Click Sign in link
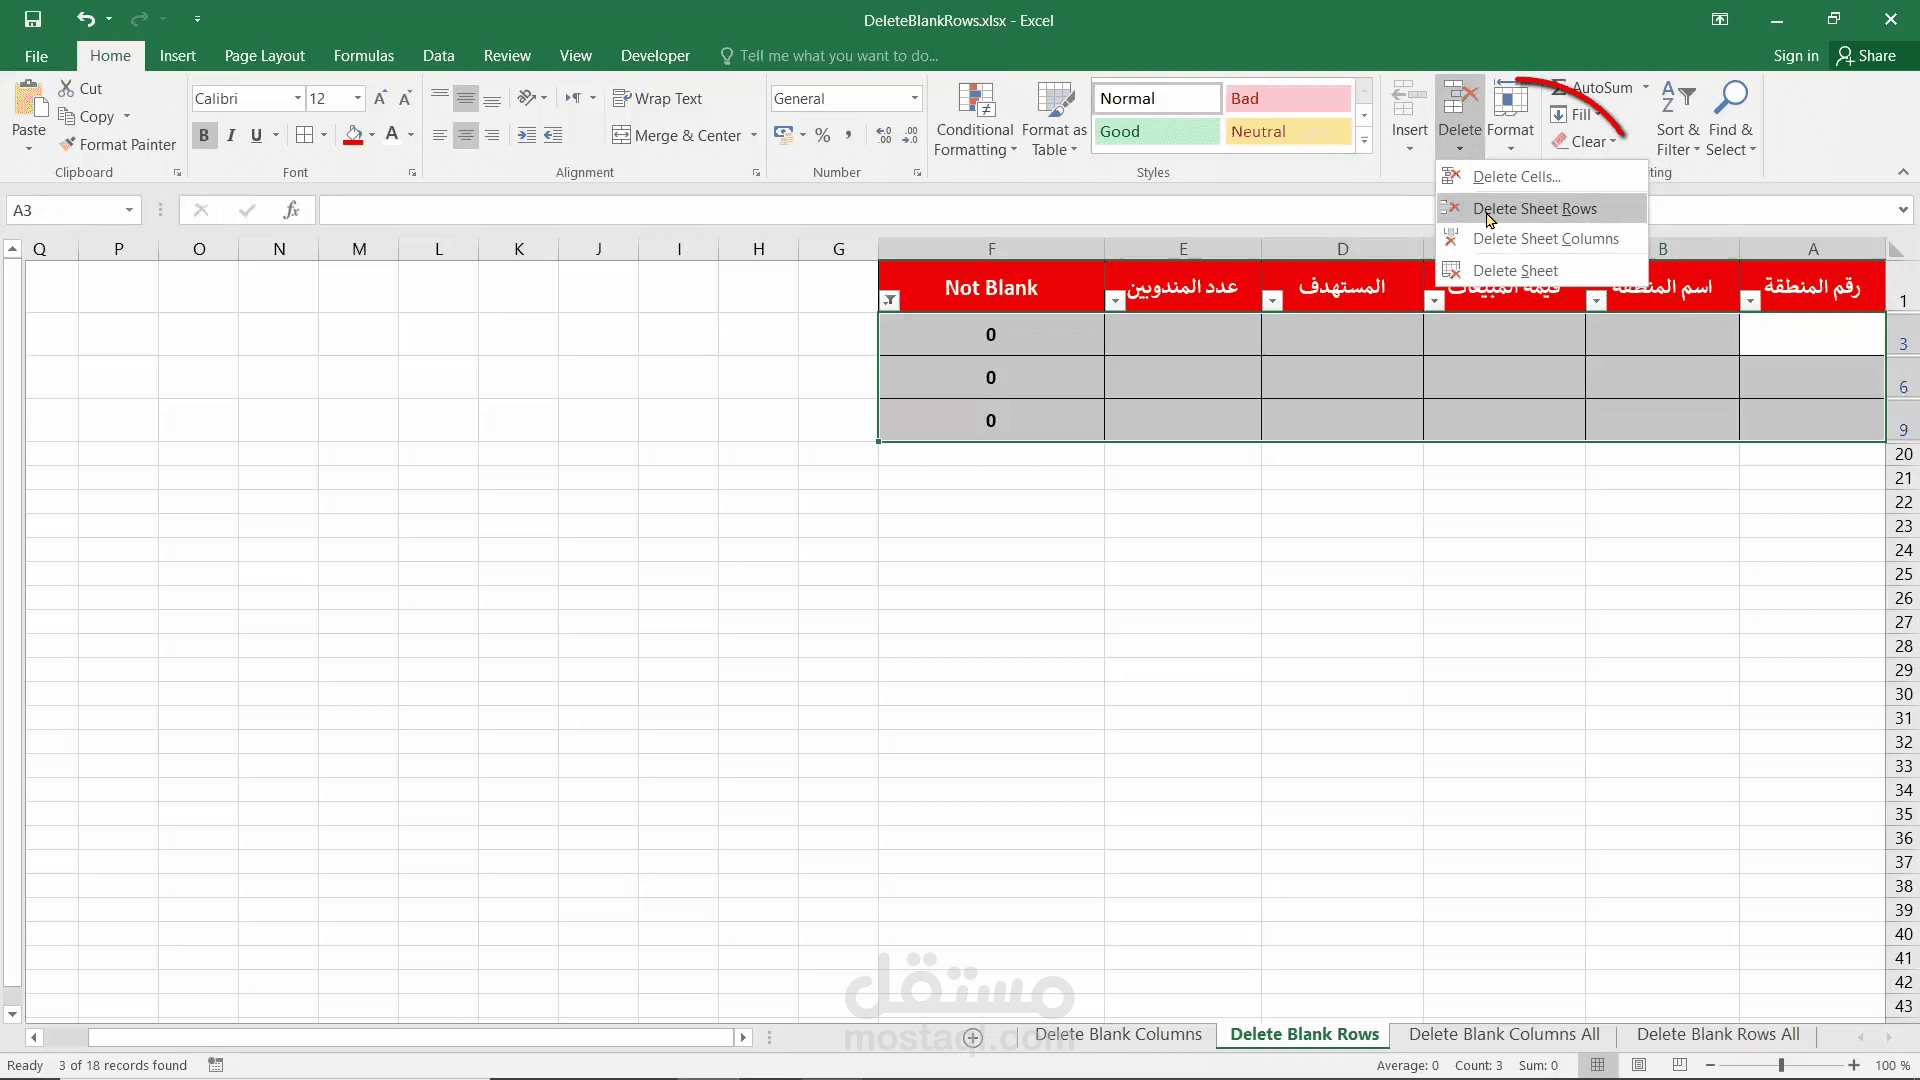This screenshot has height=1080, width=1920. point(1795,56)
